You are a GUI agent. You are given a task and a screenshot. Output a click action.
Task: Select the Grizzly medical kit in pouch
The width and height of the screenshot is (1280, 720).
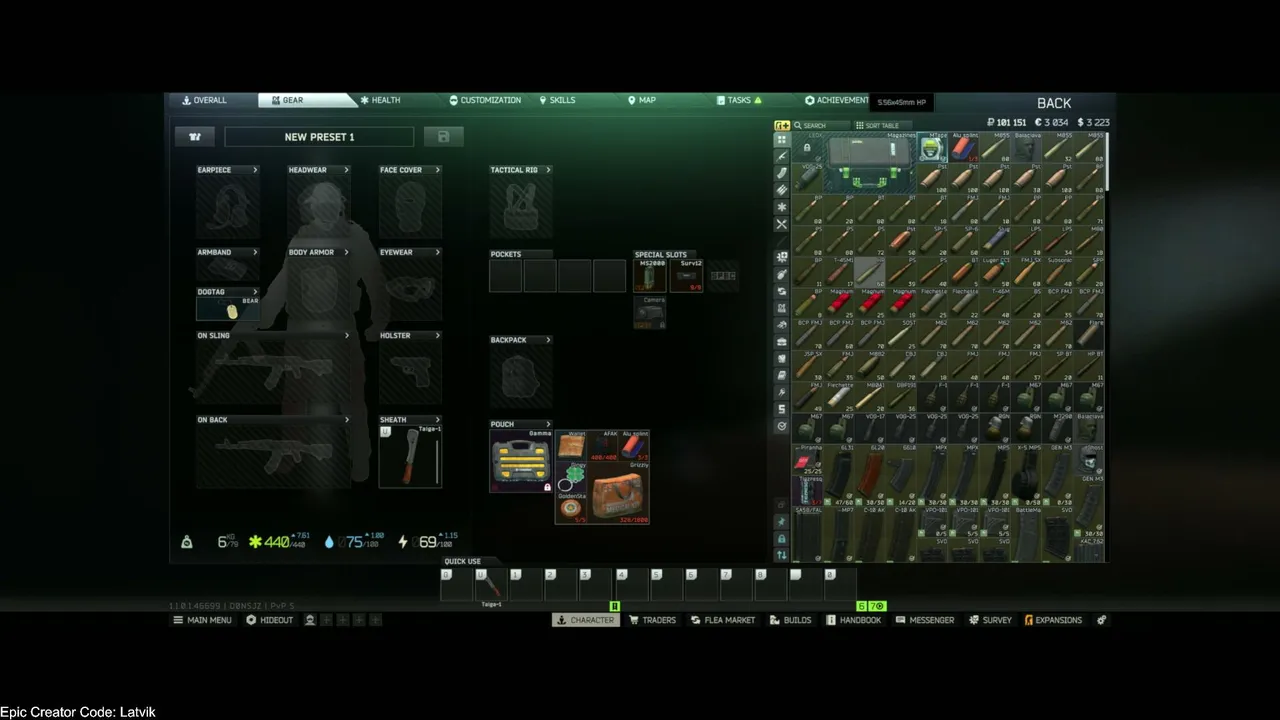pyautogui.click(x=618, y=493)
